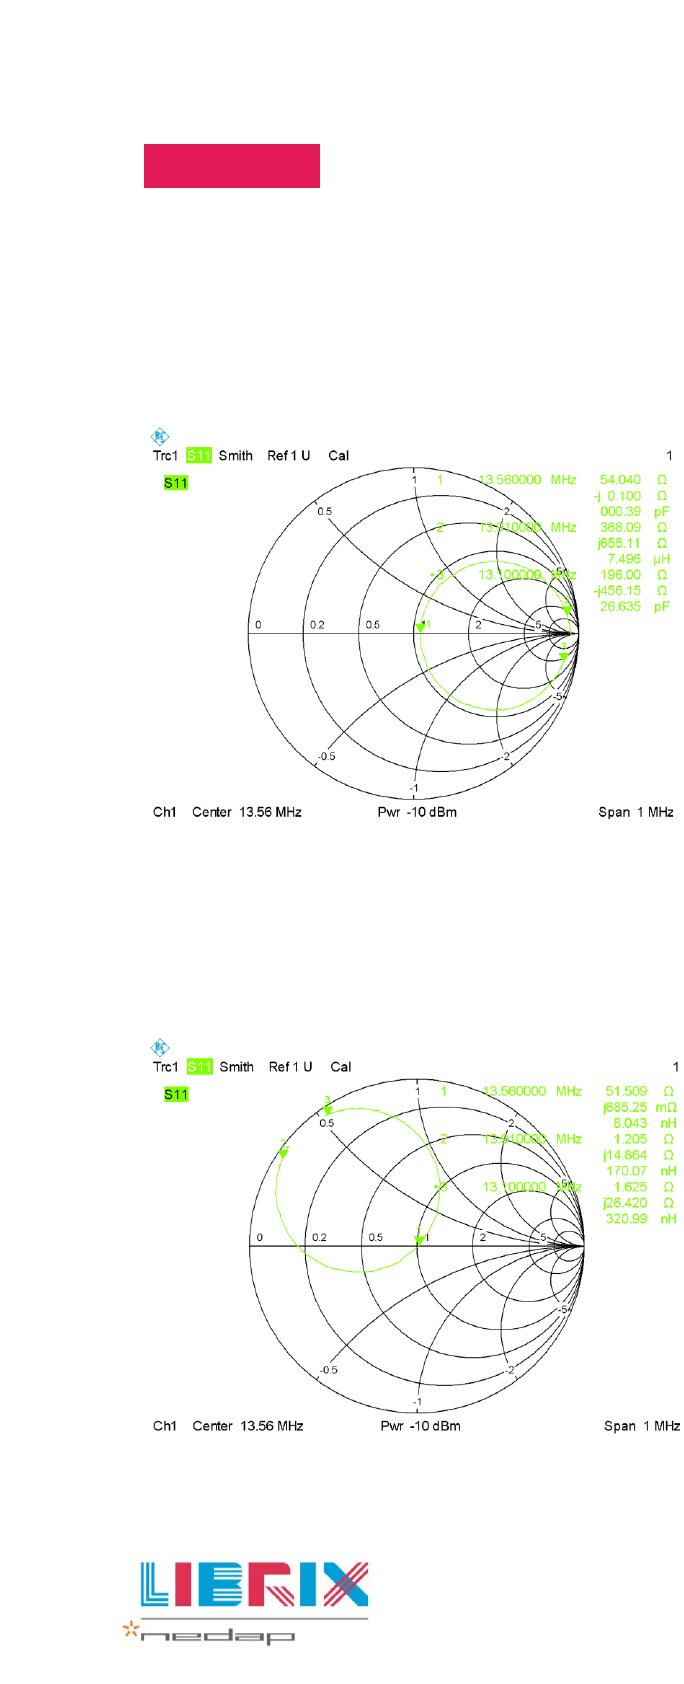Select marker 3 triangle on second chart trace
The image size is (684, 1684).
[x=327, y=1110]
